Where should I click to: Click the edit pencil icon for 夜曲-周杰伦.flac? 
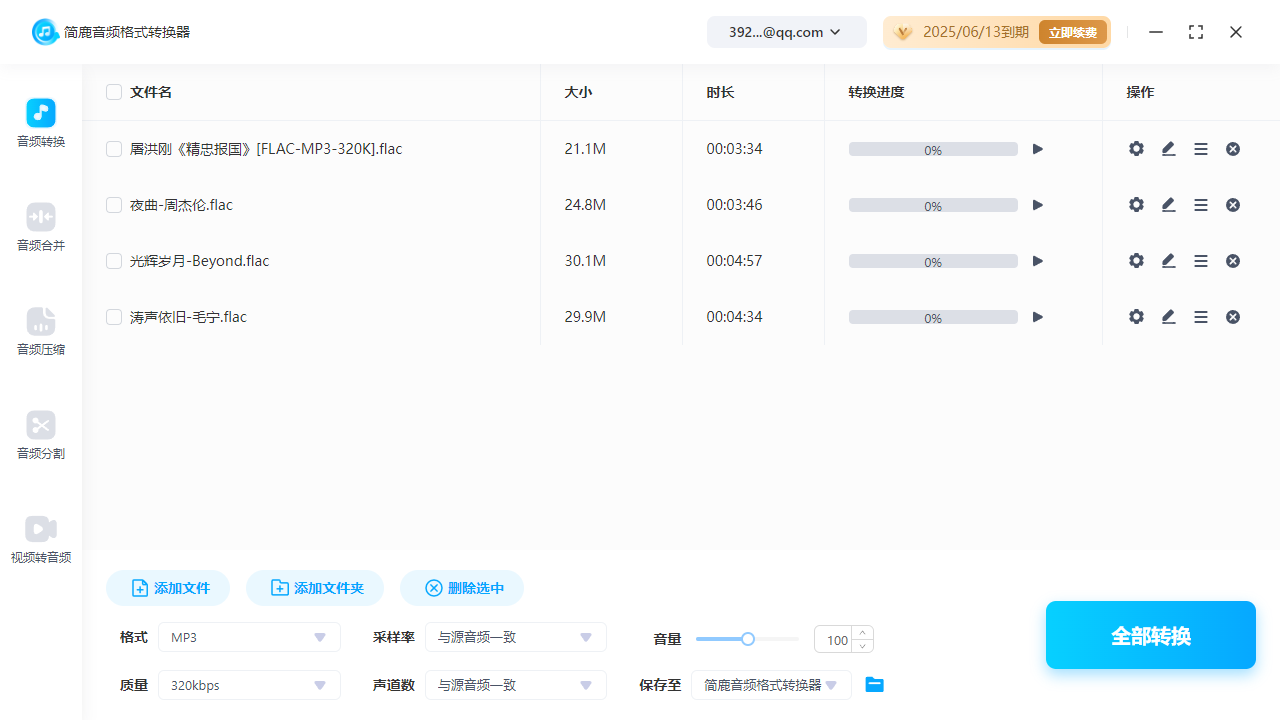[x=1168, y=204]
